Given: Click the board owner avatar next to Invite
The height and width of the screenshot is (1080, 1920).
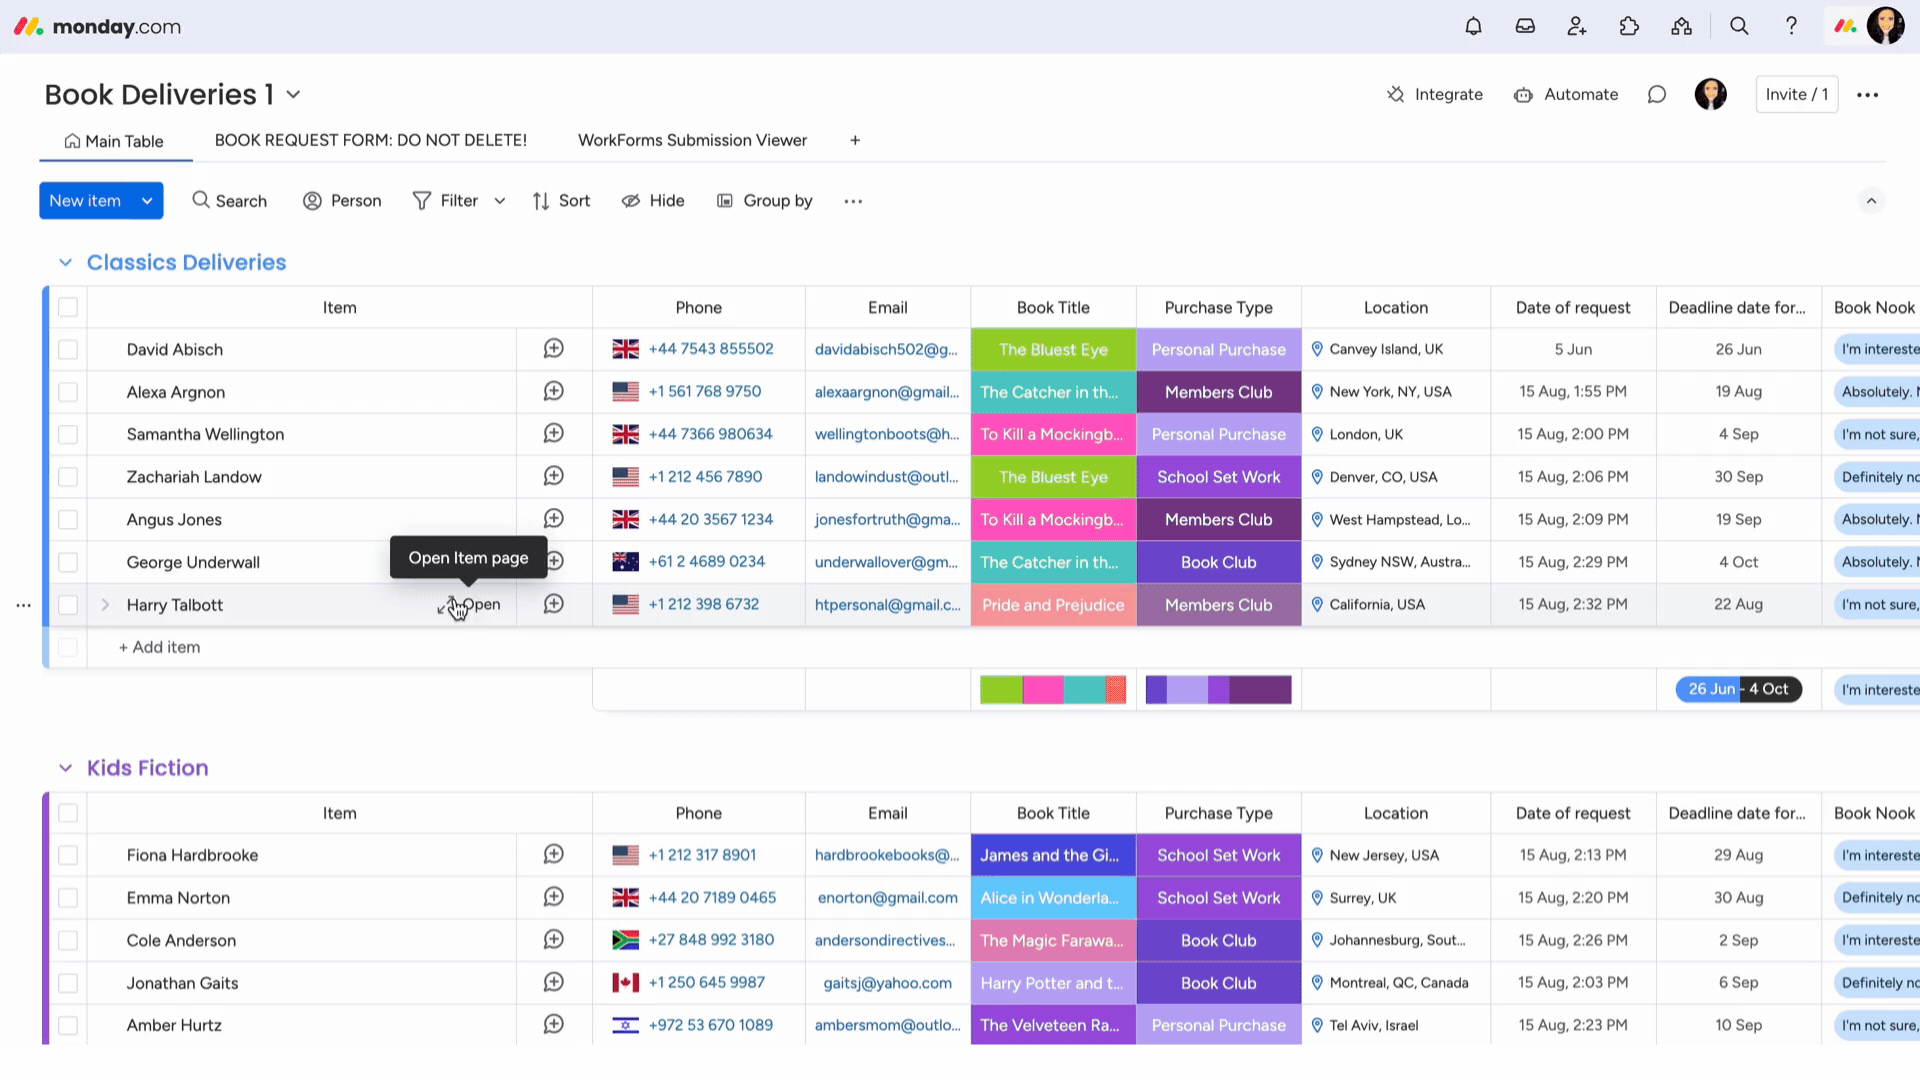Looking at the screenshot, I should pos(1711,95).
